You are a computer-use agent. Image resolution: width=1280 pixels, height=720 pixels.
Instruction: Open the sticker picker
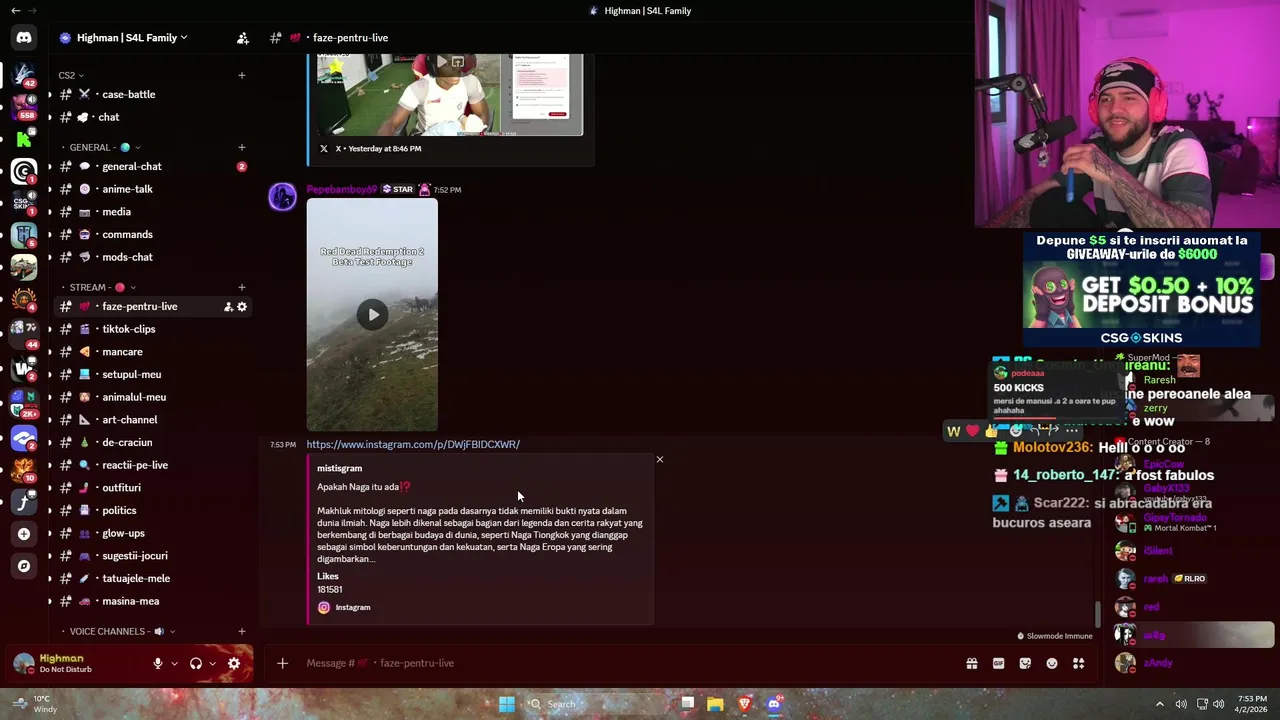pyautogui.click(x=1025, y=663)
